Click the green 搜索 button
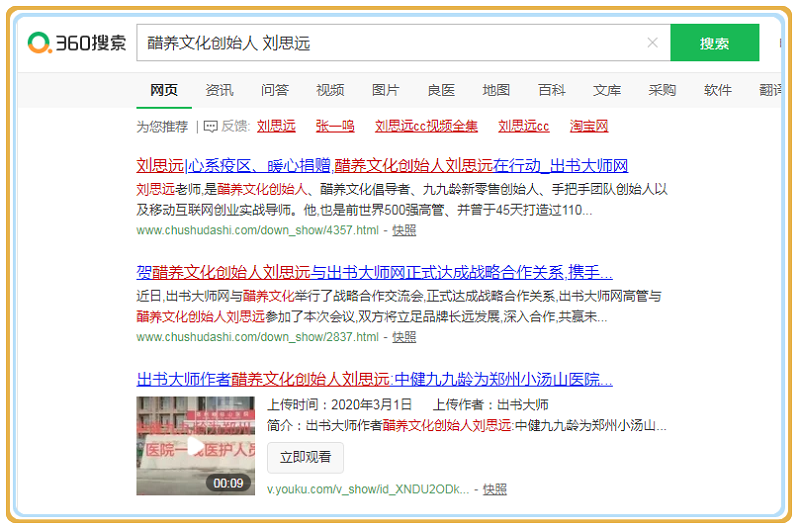Screen dimensions: 800x530 coord(714,43)
